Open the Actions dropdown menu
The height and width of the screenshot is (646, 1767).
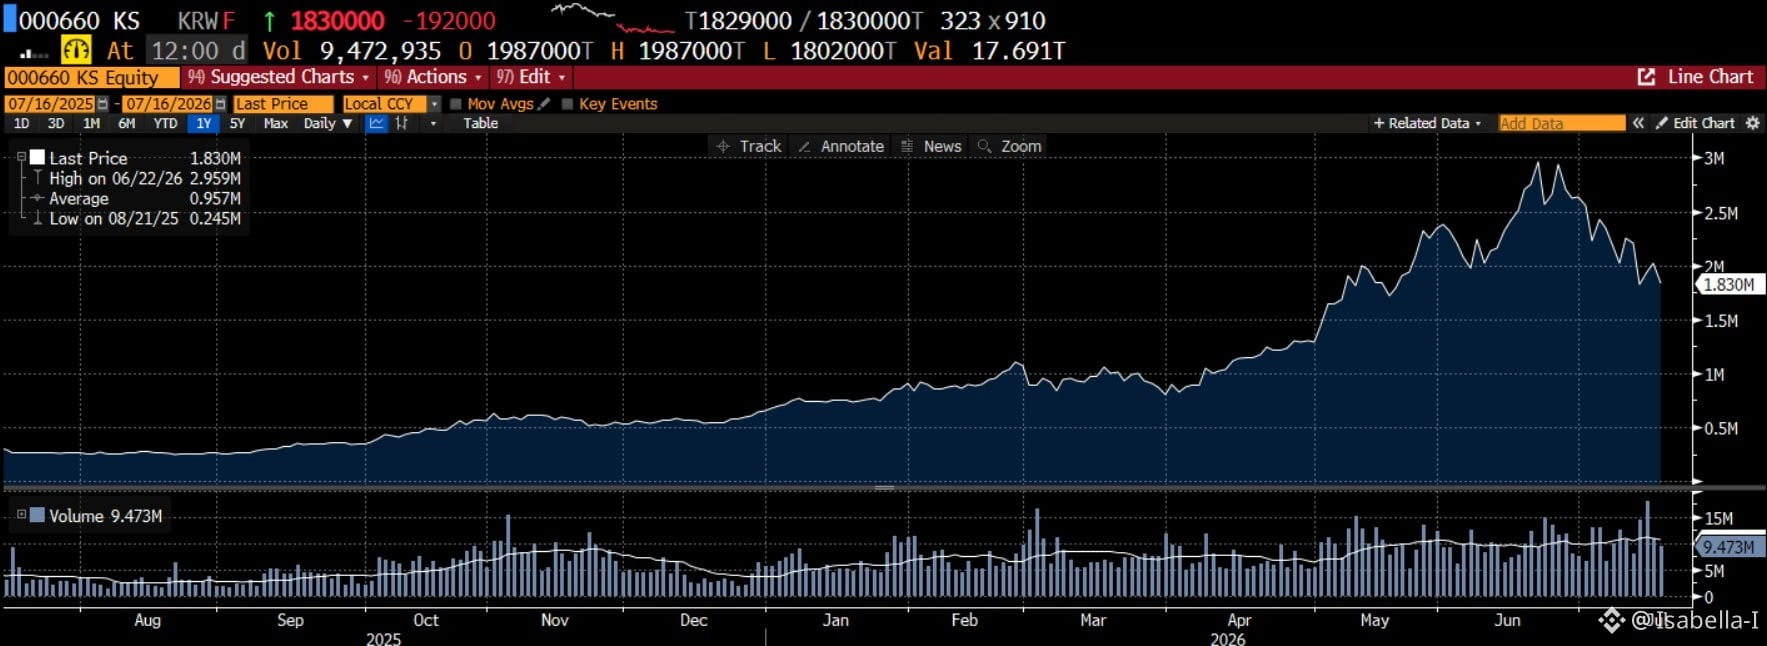433,77
